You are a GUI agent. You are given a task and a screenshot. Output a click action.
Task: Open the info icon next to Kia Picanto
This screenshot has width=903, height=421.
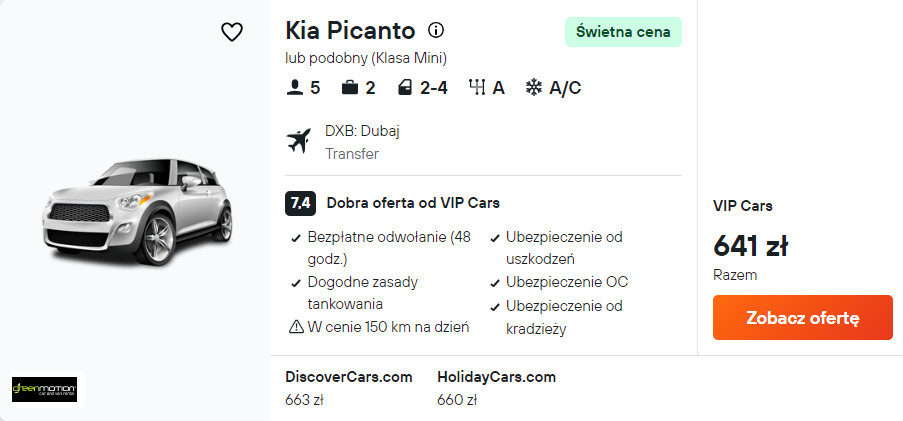pos(436,30)
